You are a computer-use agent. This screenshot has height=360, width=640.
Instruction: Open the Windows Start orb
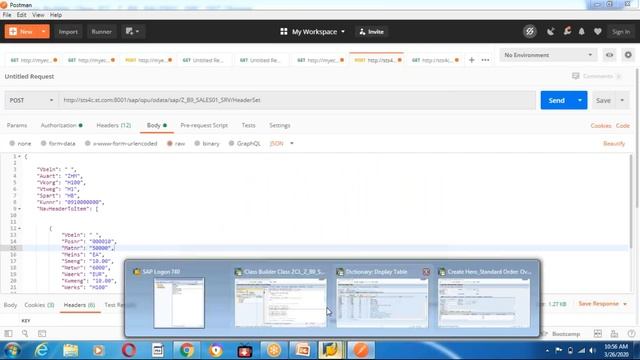pyautogui.click(x=12, y=350)
